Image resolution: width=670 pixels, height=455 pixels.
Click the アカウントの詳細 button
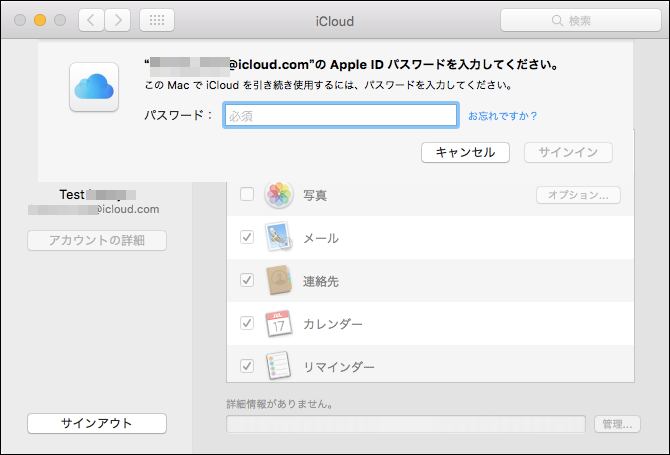pos(97,241)
